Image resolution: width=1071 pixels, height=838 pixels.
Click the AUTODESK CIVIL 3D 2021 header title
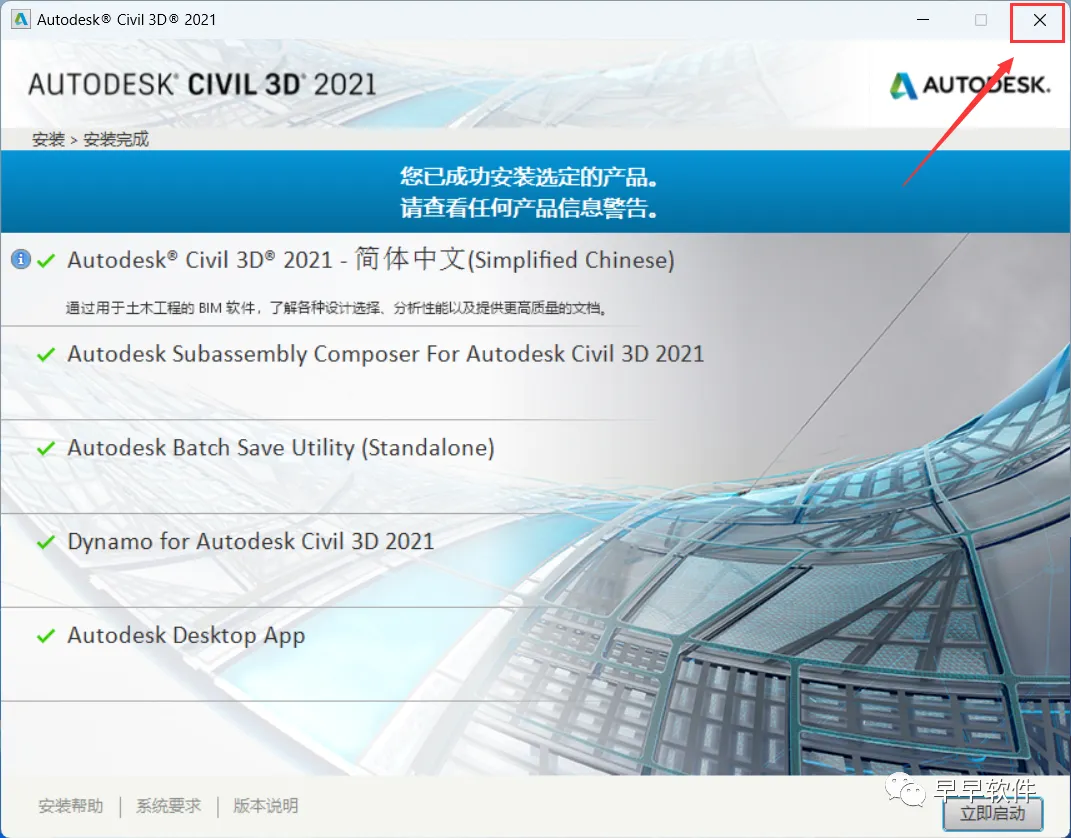[202, 85]
